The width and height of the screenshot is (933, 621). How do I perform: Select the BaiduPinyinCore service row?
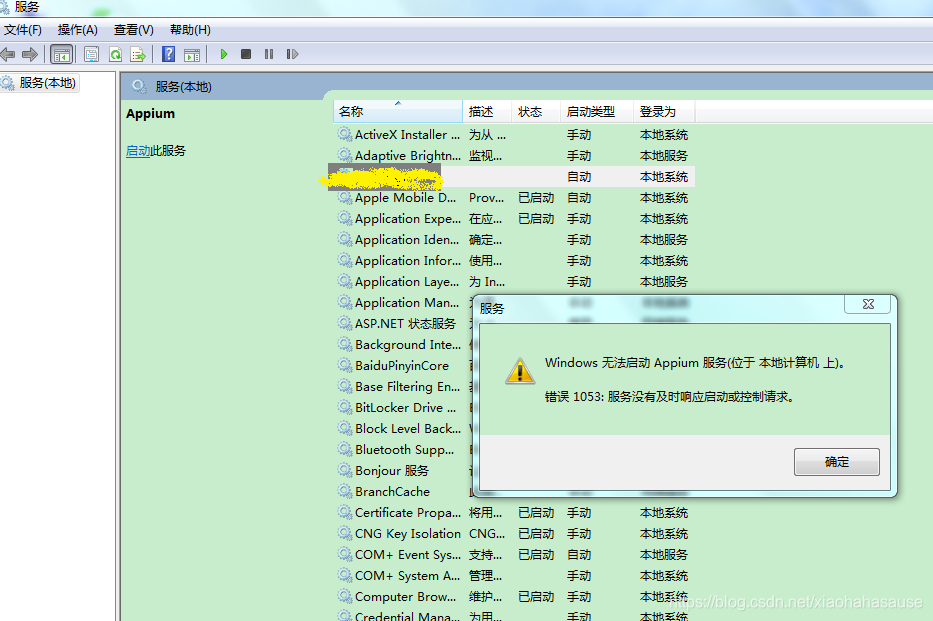[x=403, y=366]
